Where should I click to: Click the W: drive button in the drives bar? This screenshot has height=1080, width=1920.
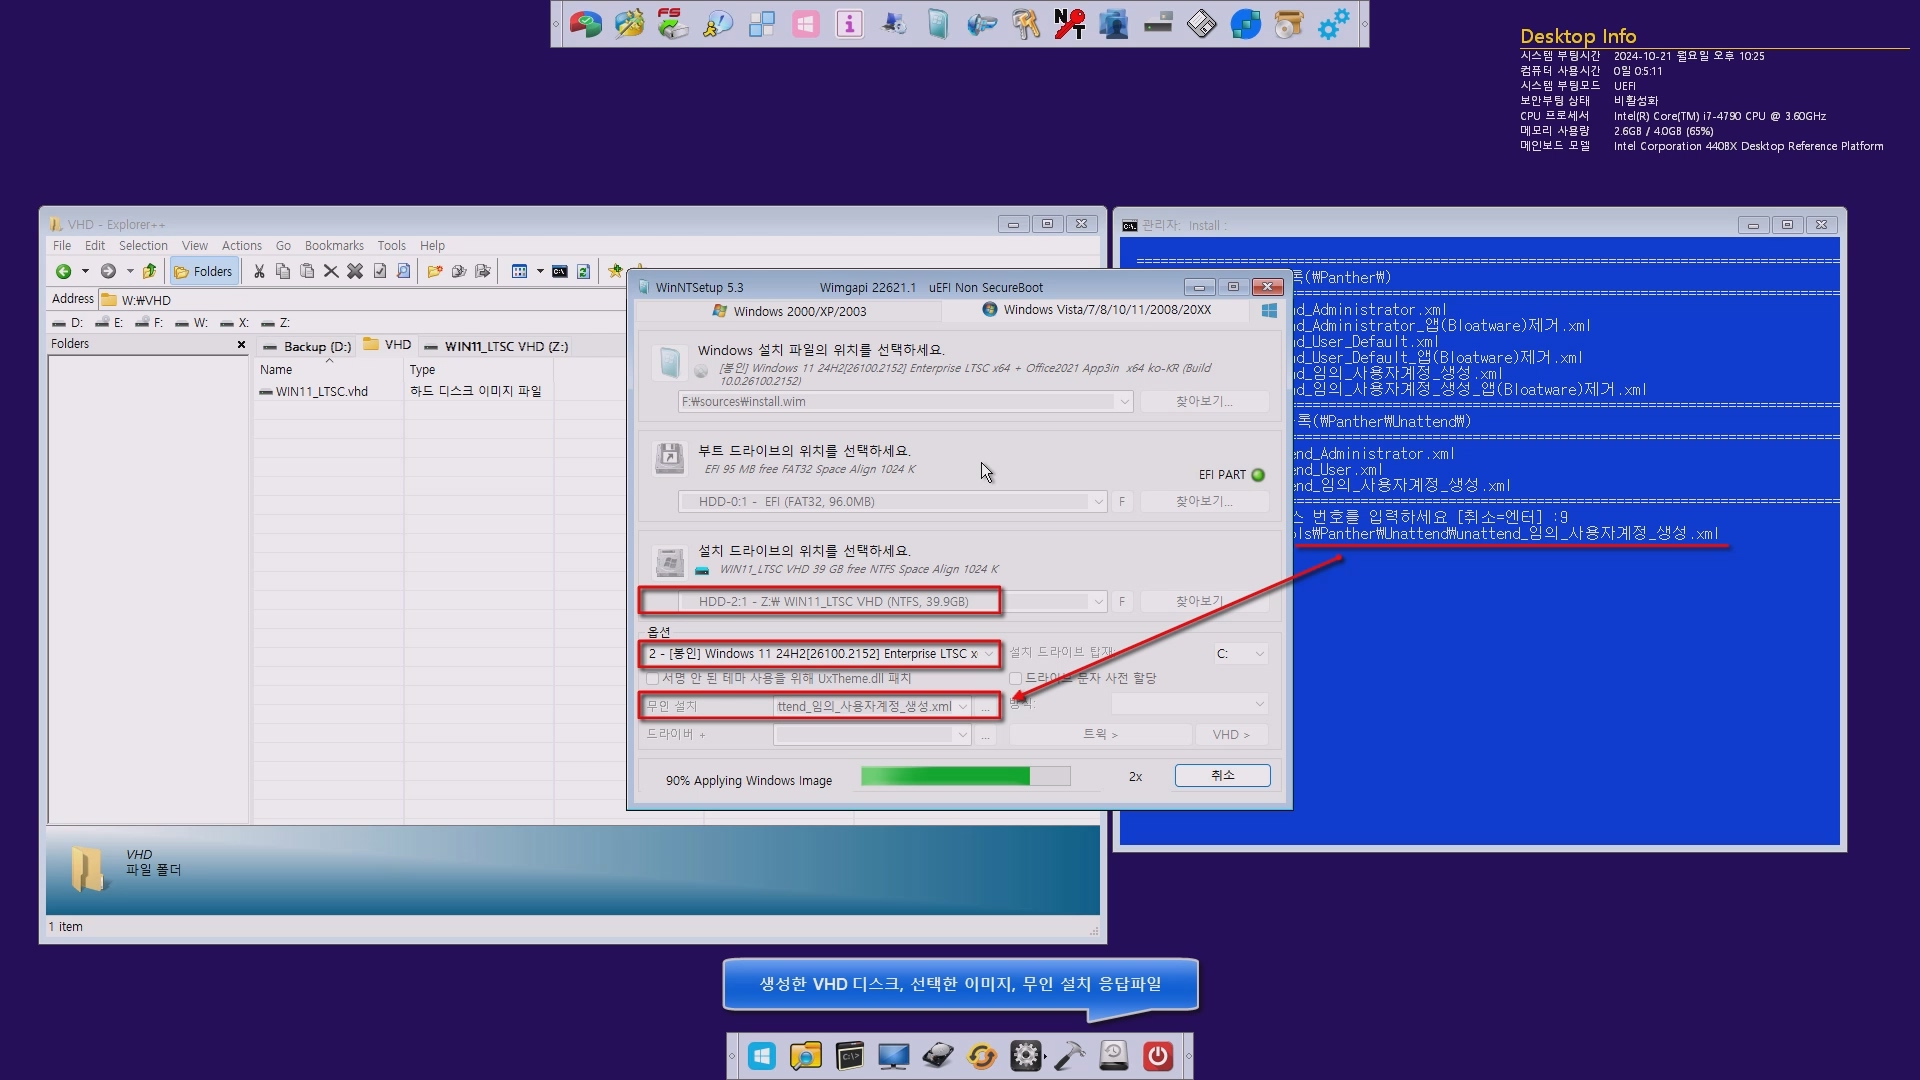pos(192,323)
